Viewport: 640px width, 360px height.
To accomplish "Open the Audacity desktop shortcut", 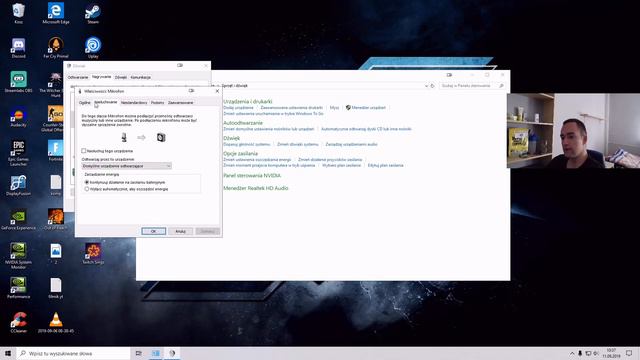I will (18, 116).
